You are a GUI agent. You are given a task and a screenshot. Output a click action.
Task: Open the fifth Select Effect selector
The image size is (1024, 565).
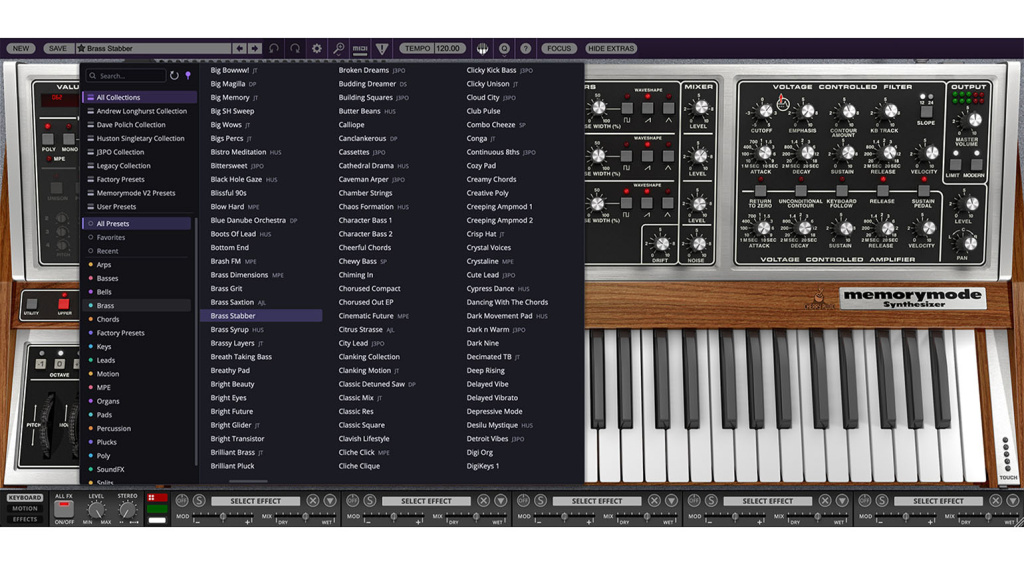[x=938, y=501]
